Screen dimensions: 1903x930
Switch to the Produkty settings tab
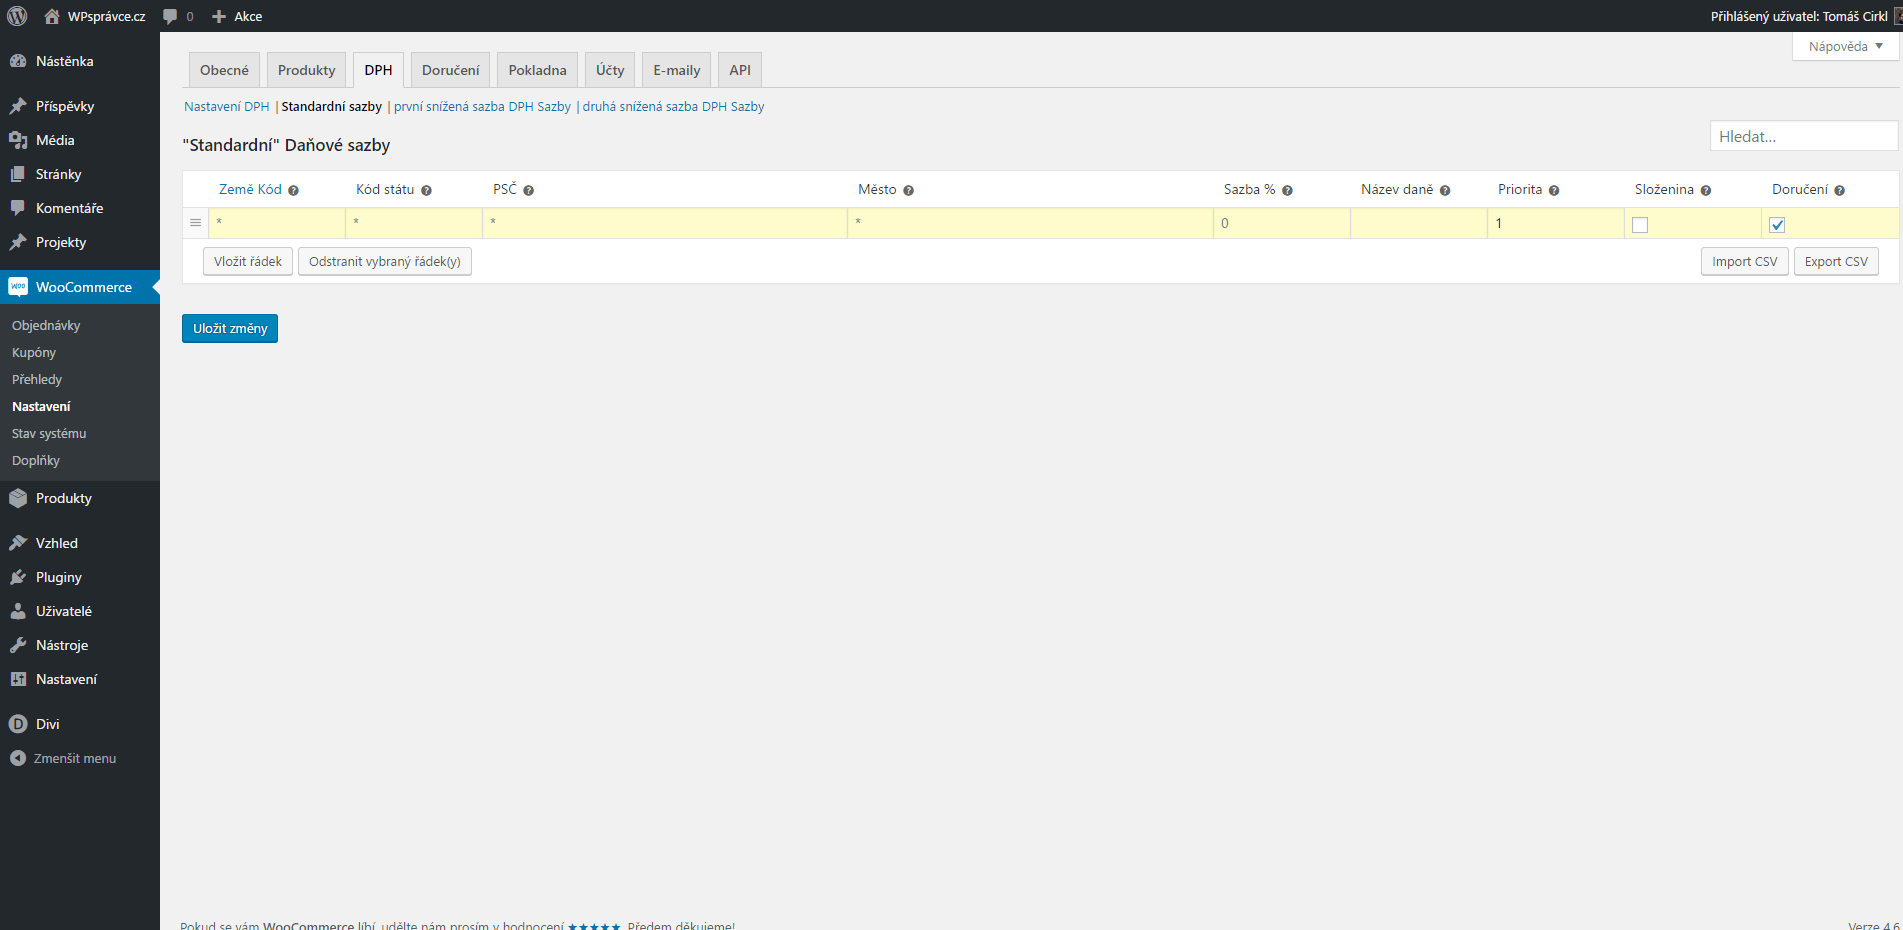[x=307, y=70]
